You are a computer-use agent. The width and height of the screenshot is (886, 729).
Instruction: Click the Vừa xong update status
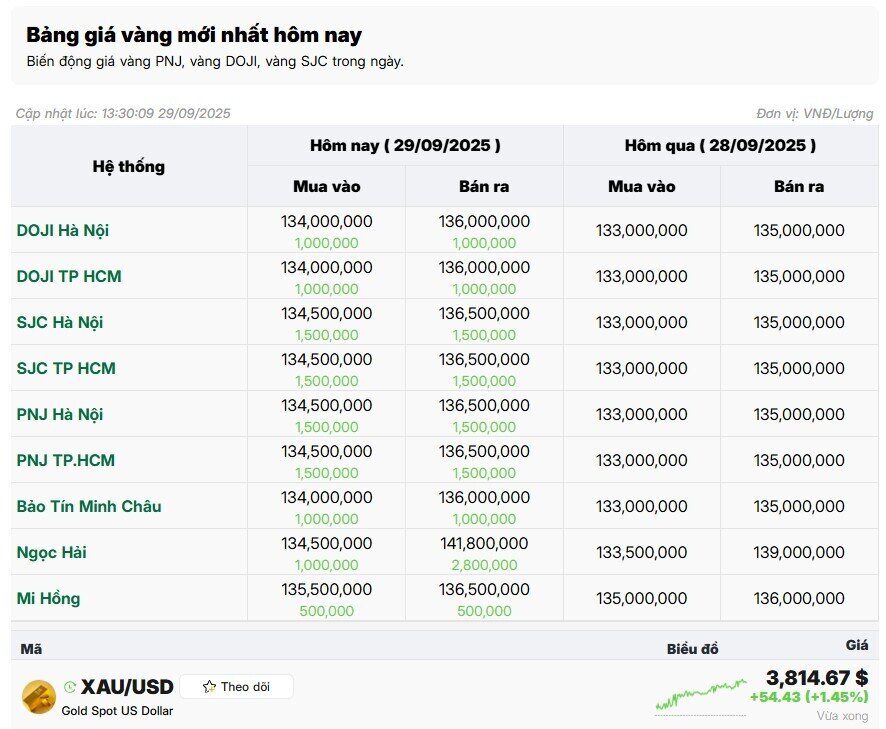coord(842,716)
